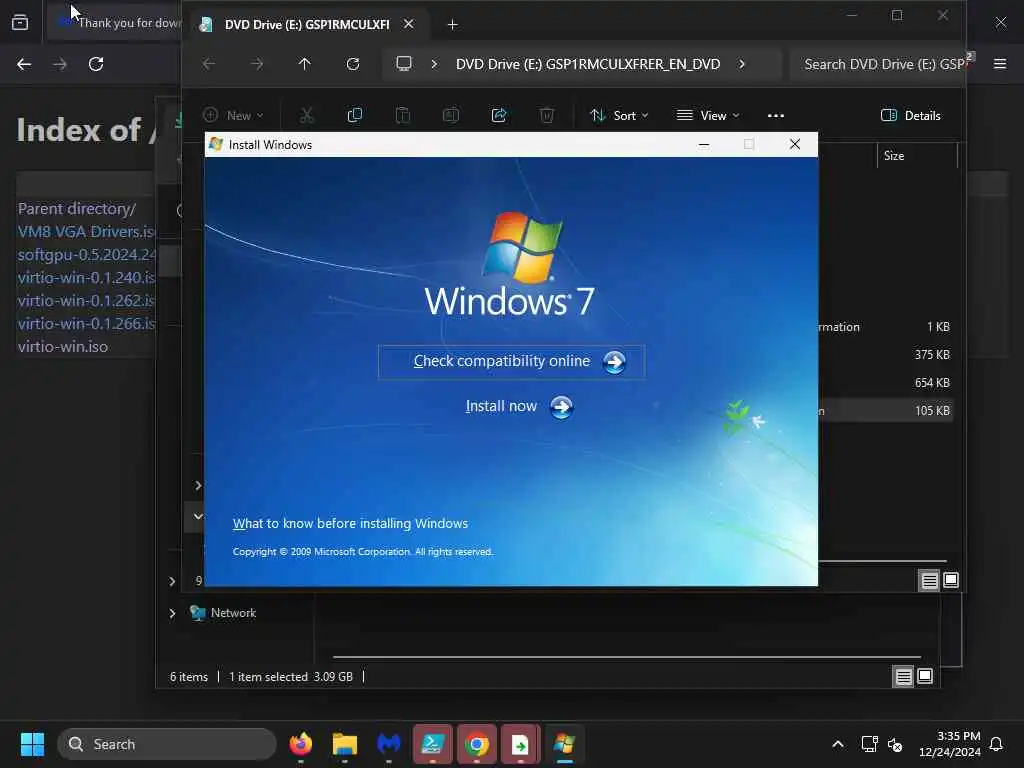Open What to know before installing Windows
Image resolution: width=1024 pixels, height=768 pixels.
(350, 524)
